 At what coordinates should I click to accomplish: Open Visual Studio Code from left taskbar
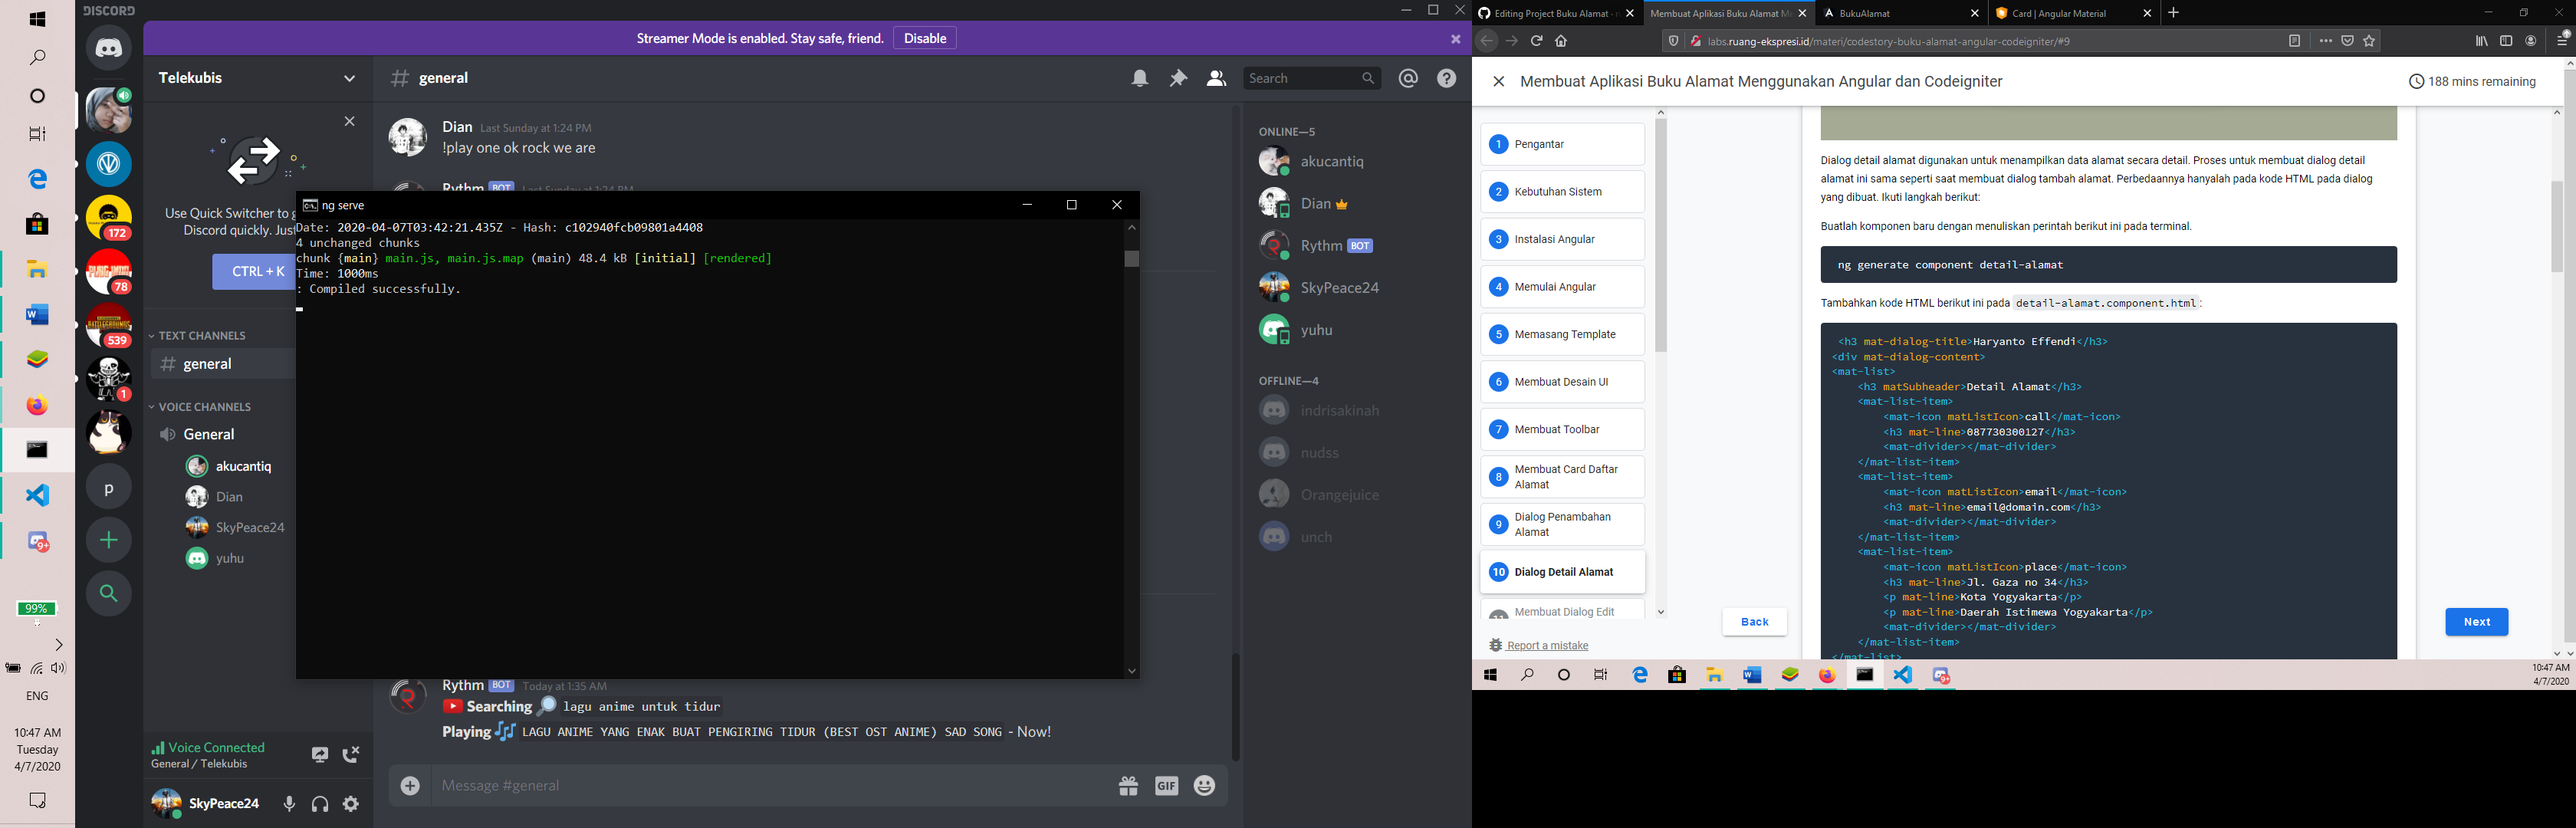click(37, 495)
